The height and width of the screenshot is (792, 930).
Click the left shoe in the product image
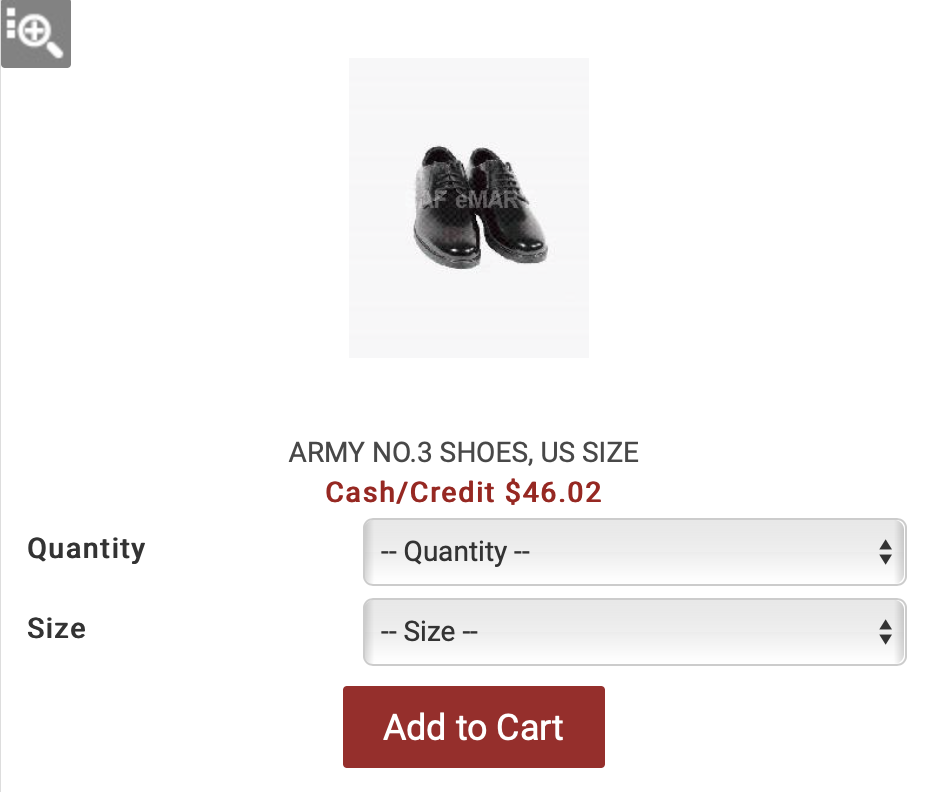[446, 208]
